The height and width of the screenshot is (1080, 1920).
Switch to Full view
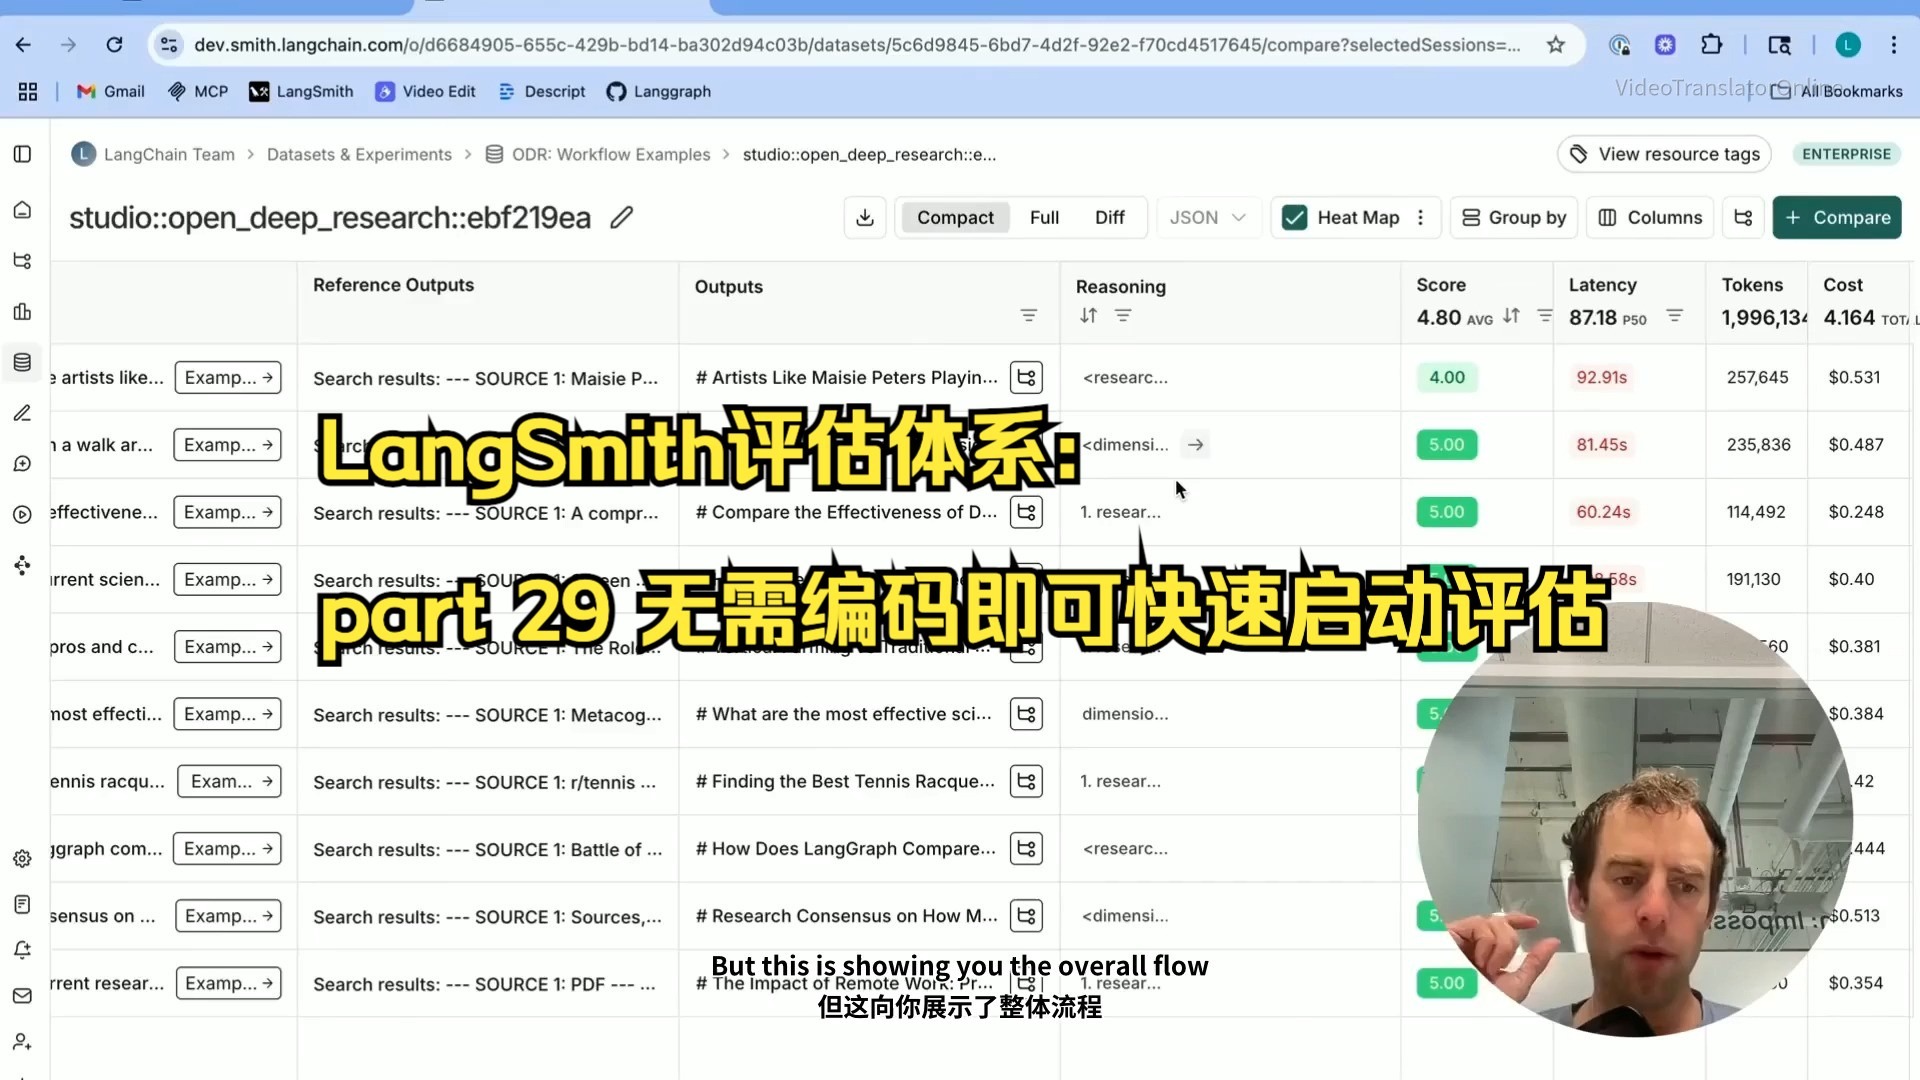1044,217
